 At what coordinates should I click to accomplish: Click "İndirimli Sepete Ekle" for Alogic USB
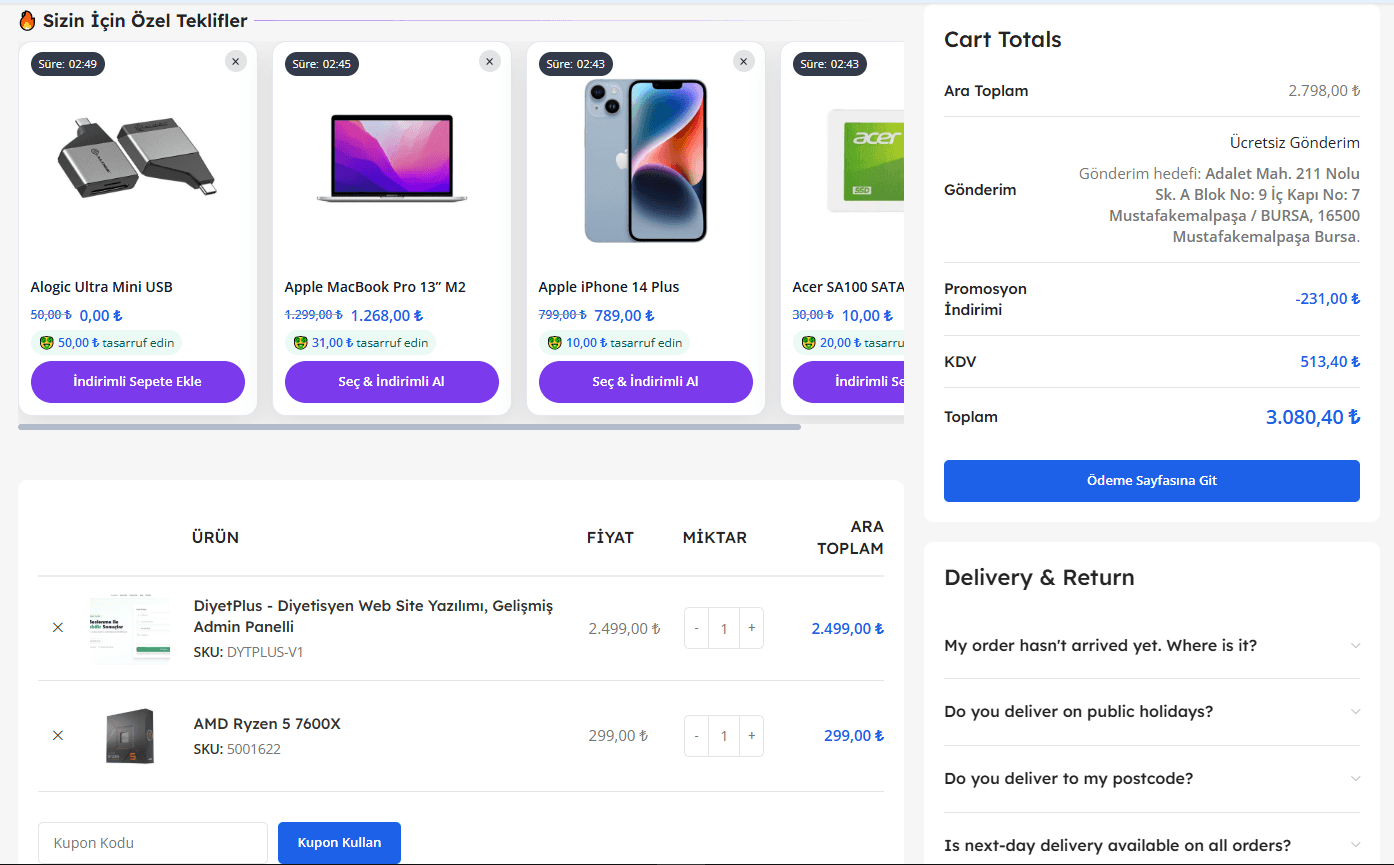click(x=138, y=382)
